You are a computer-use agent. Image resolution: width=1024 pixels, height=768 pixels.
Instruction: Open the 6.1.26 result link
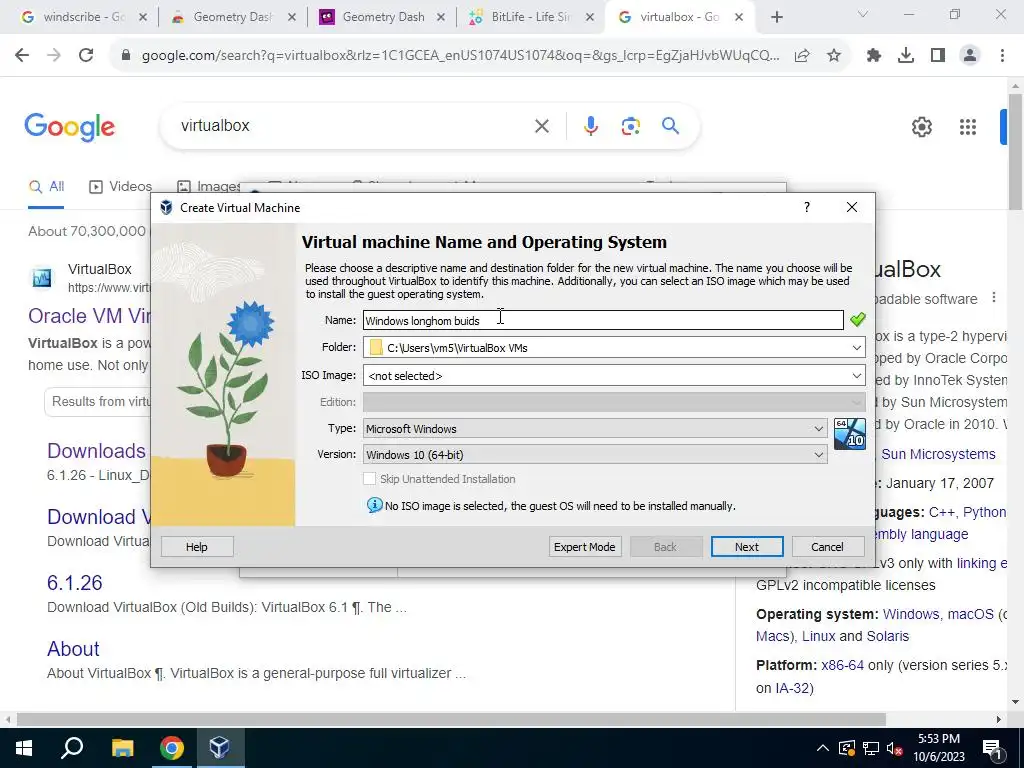point(74,583)
